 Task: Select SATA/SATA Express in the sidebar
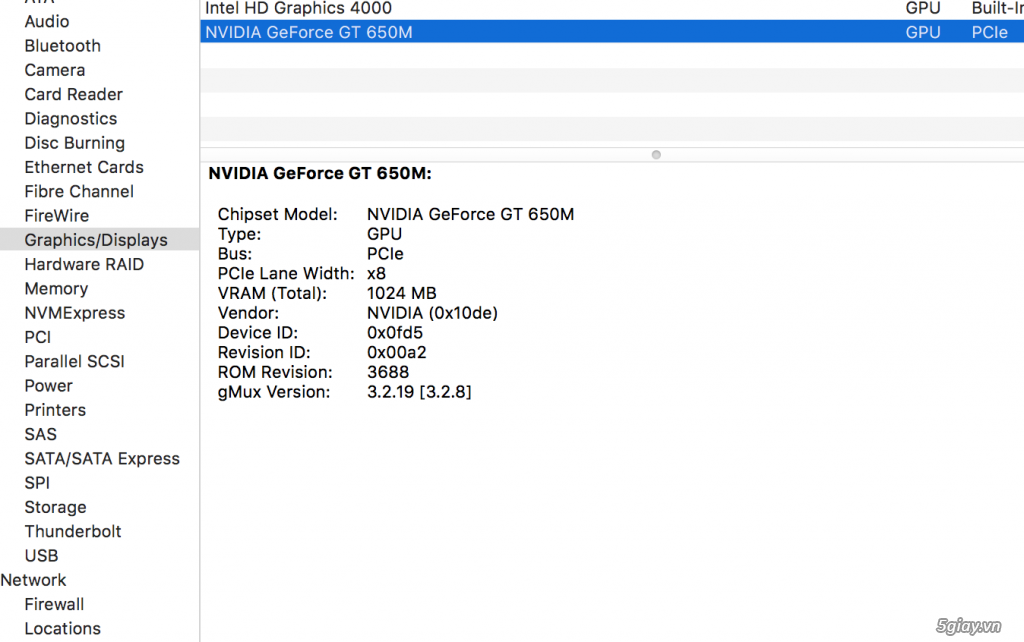102,459
